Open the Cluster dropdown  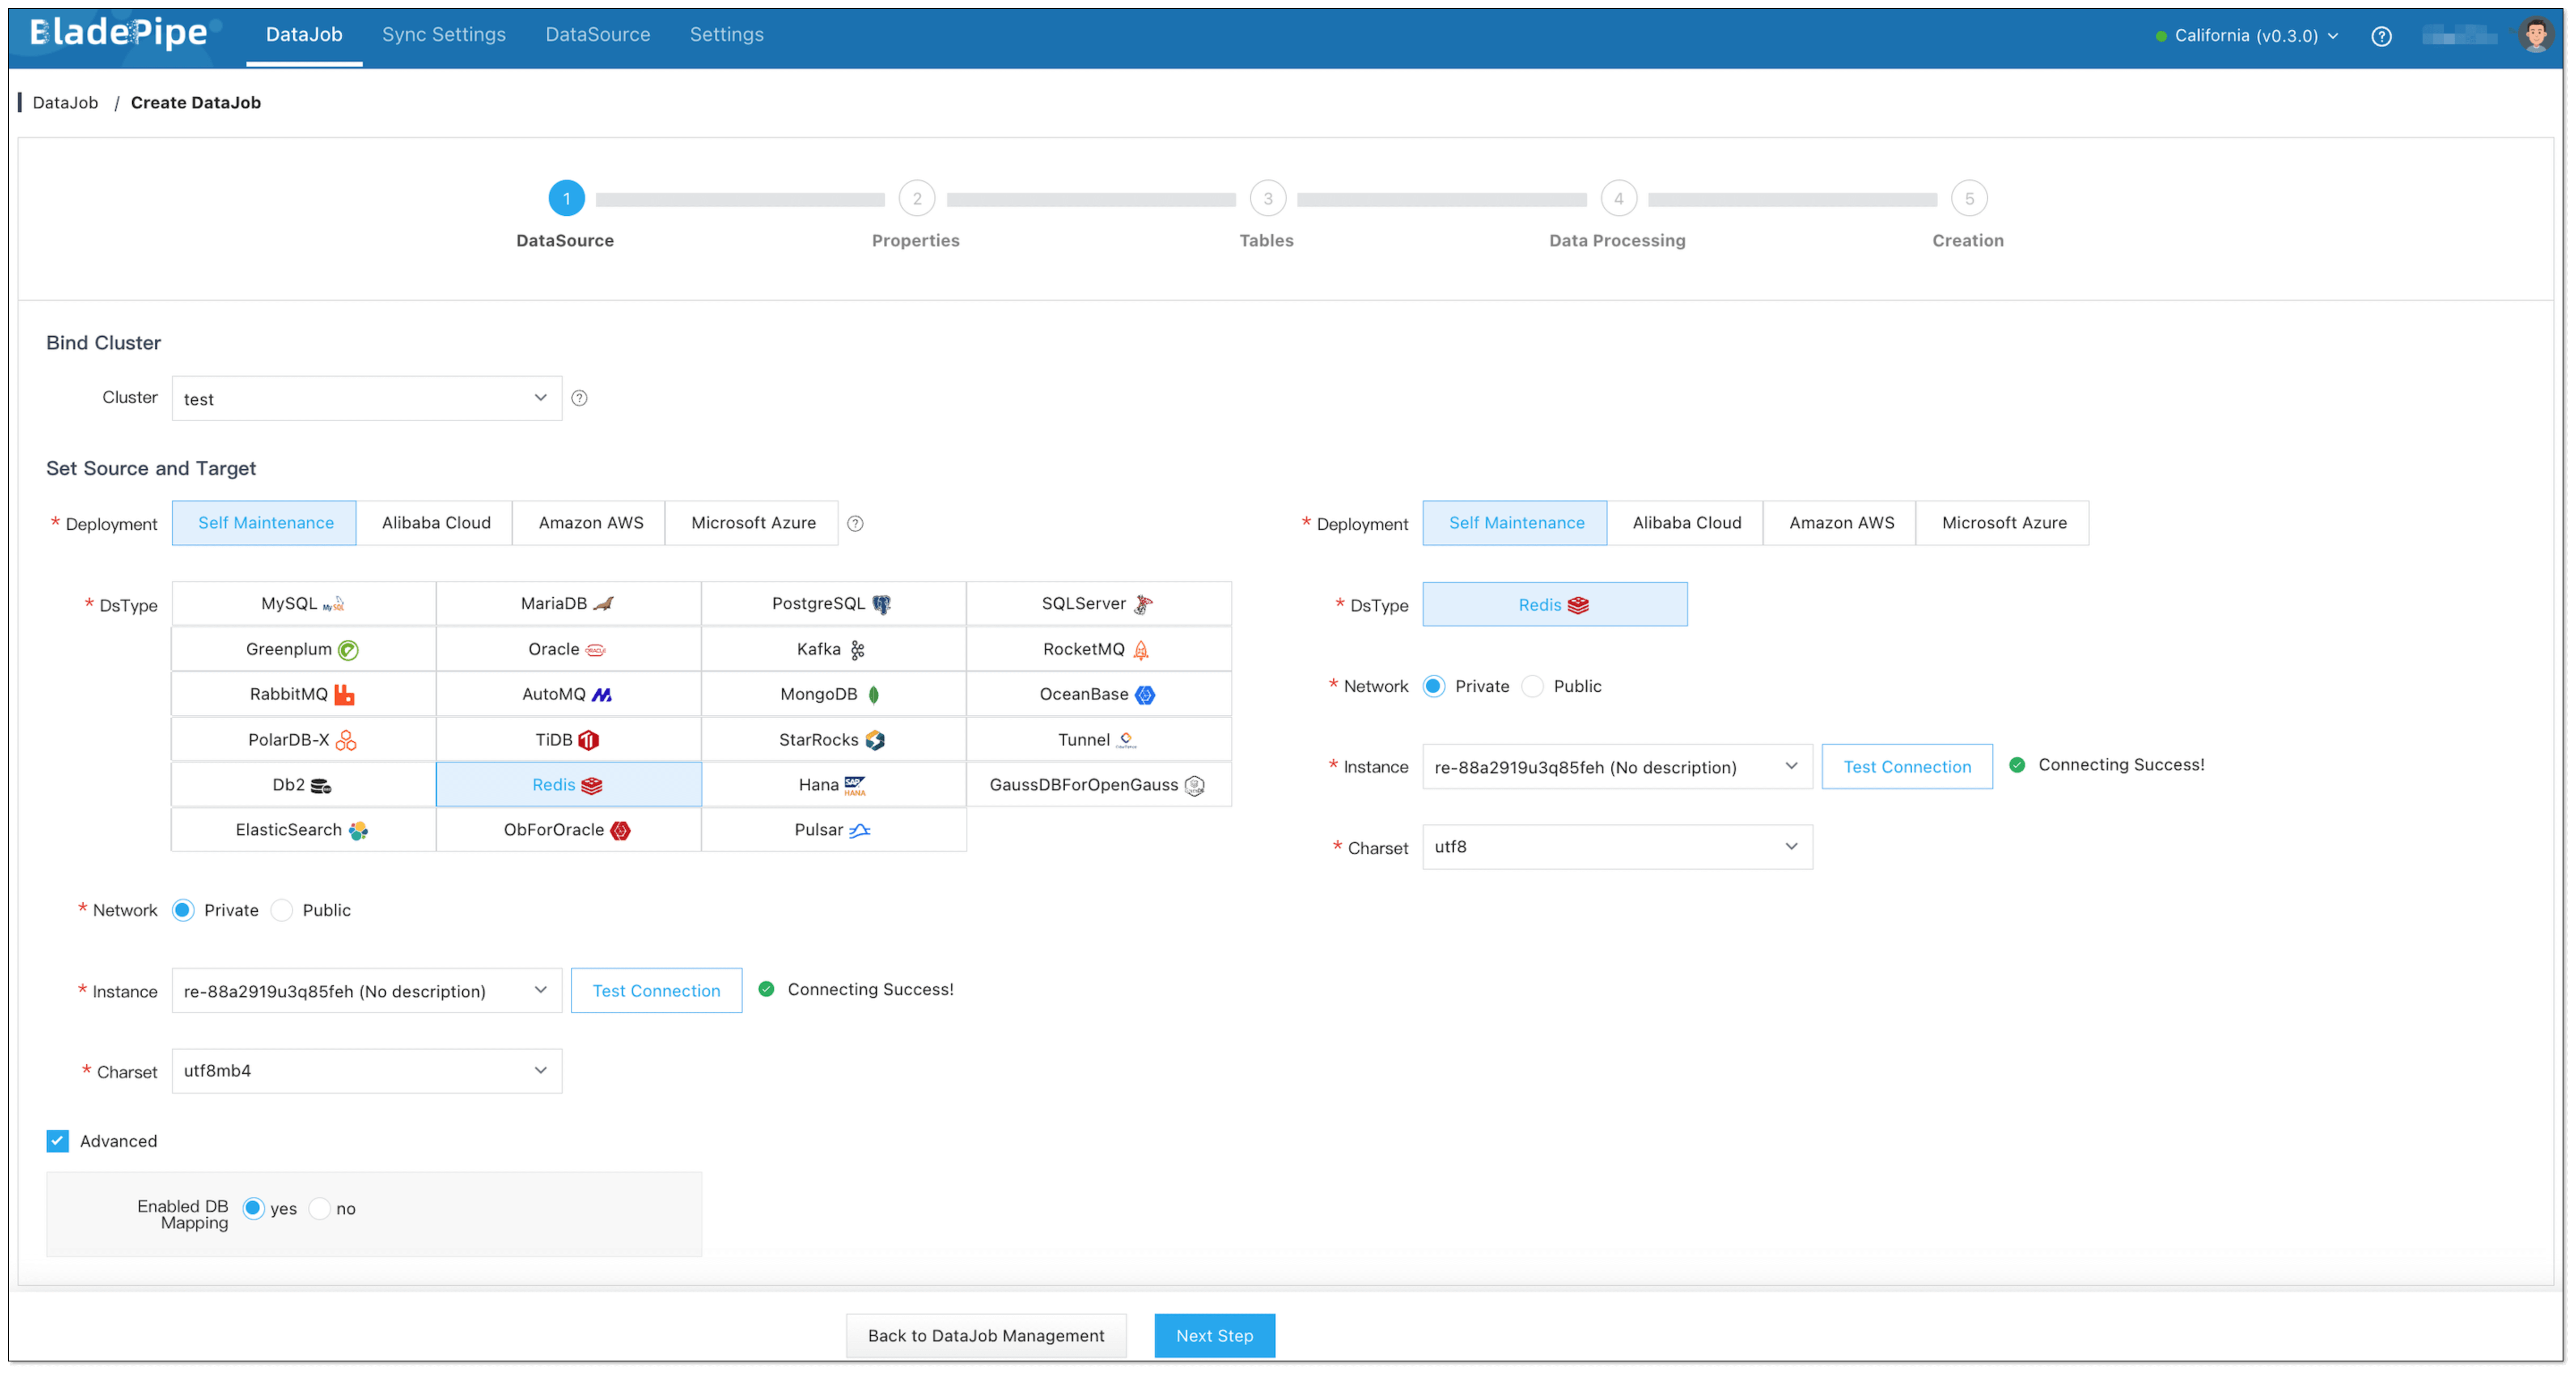point(366,398)
